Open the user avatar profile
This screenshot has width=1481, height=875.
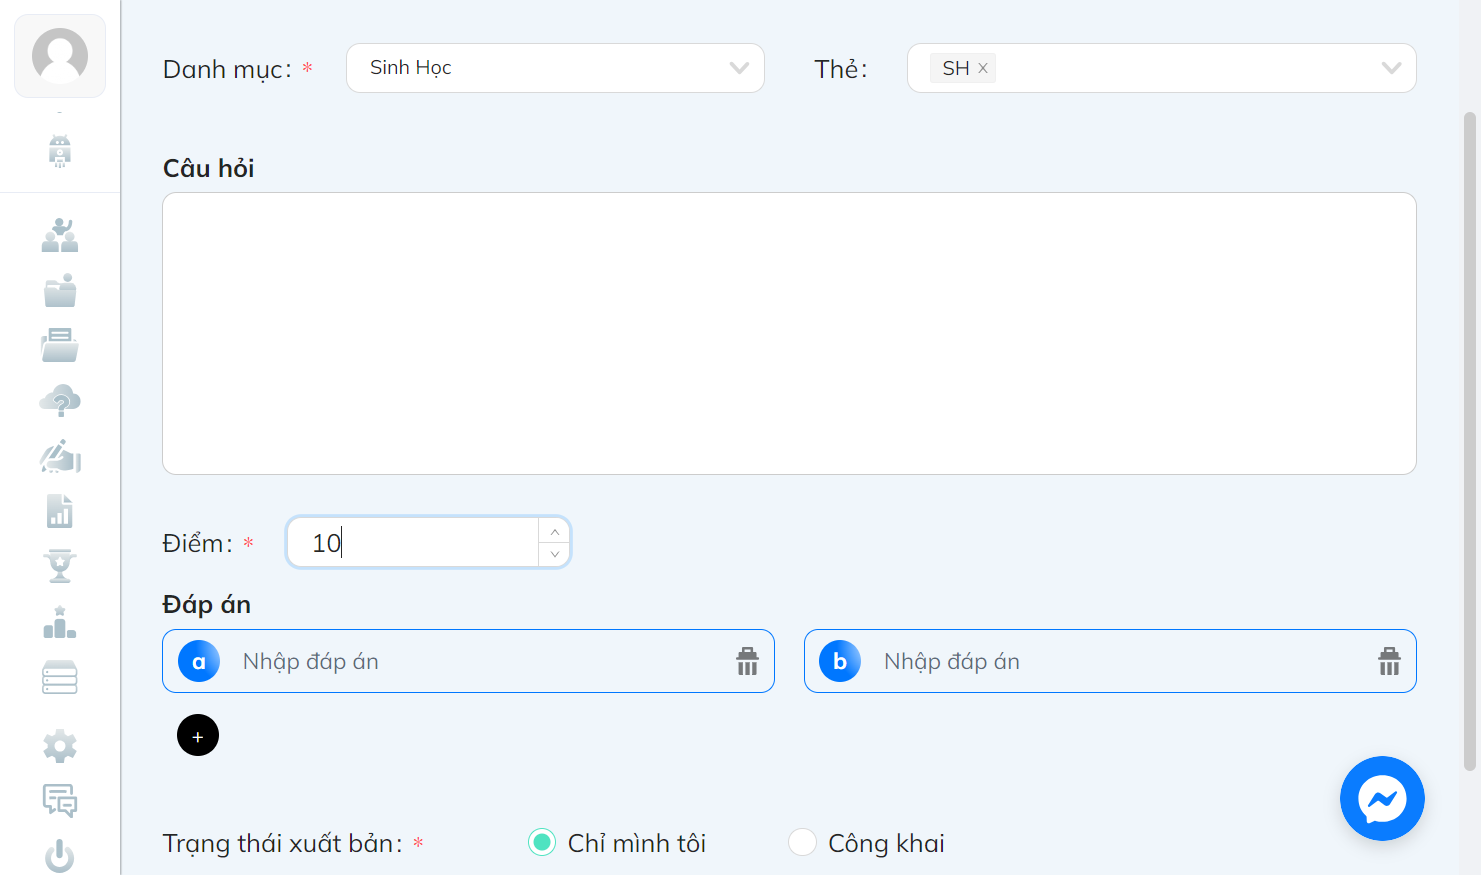tap(60, 56)
